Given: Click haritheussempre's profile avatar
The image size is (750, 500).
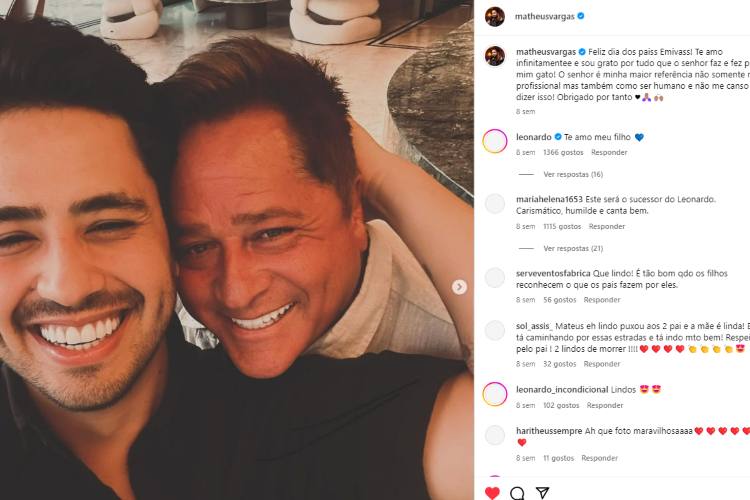Looking at the screenshot, I should click(x=495, y=435).
